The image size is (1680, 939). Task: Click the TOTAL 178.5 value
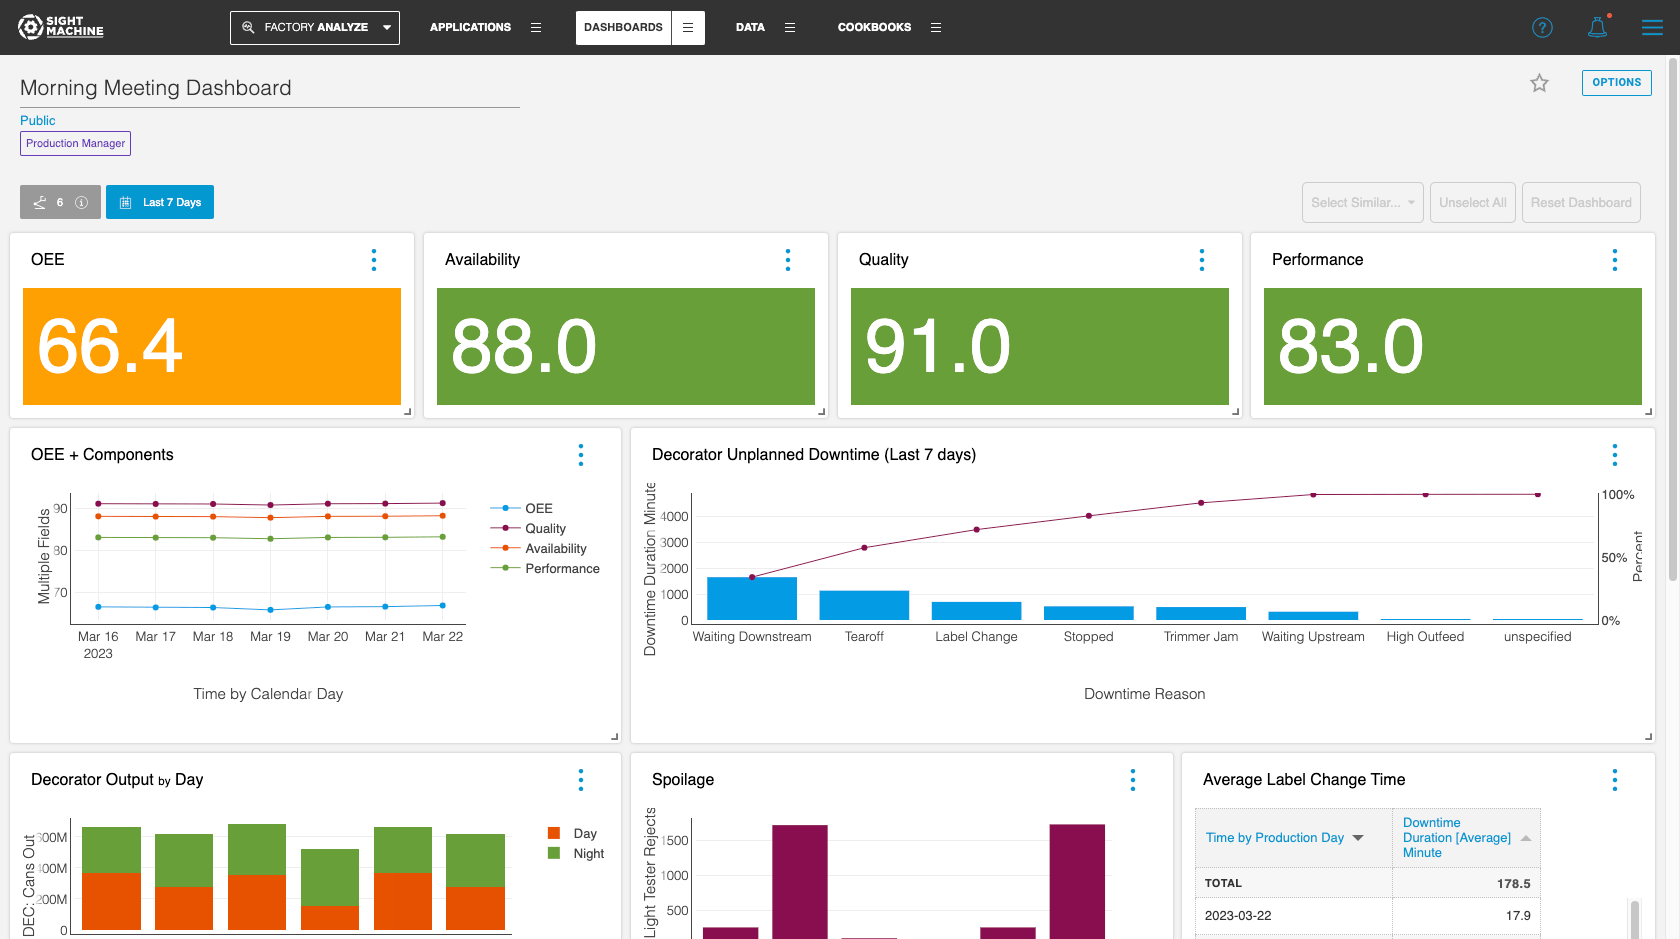point(1513,884)
